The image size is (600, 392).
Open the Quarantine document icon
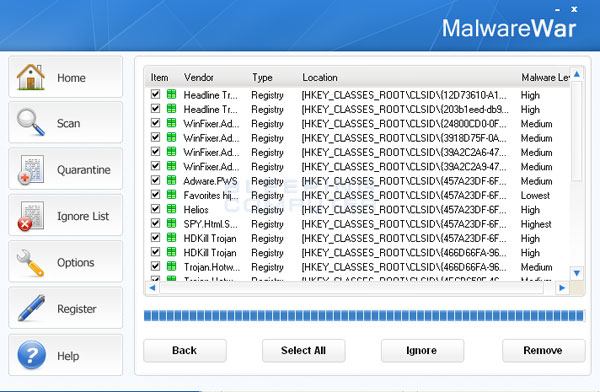pos(31,170)
